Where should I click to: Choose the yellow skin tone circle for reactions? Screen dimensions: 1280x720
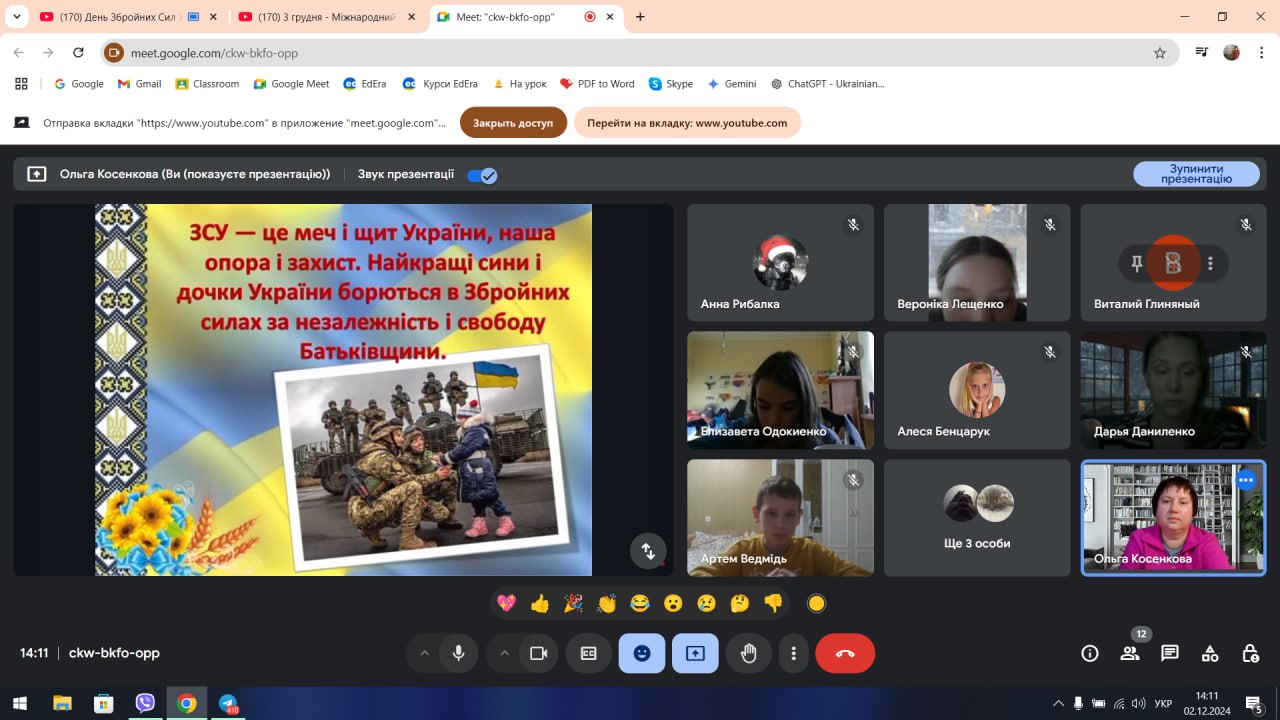(816, 603)
